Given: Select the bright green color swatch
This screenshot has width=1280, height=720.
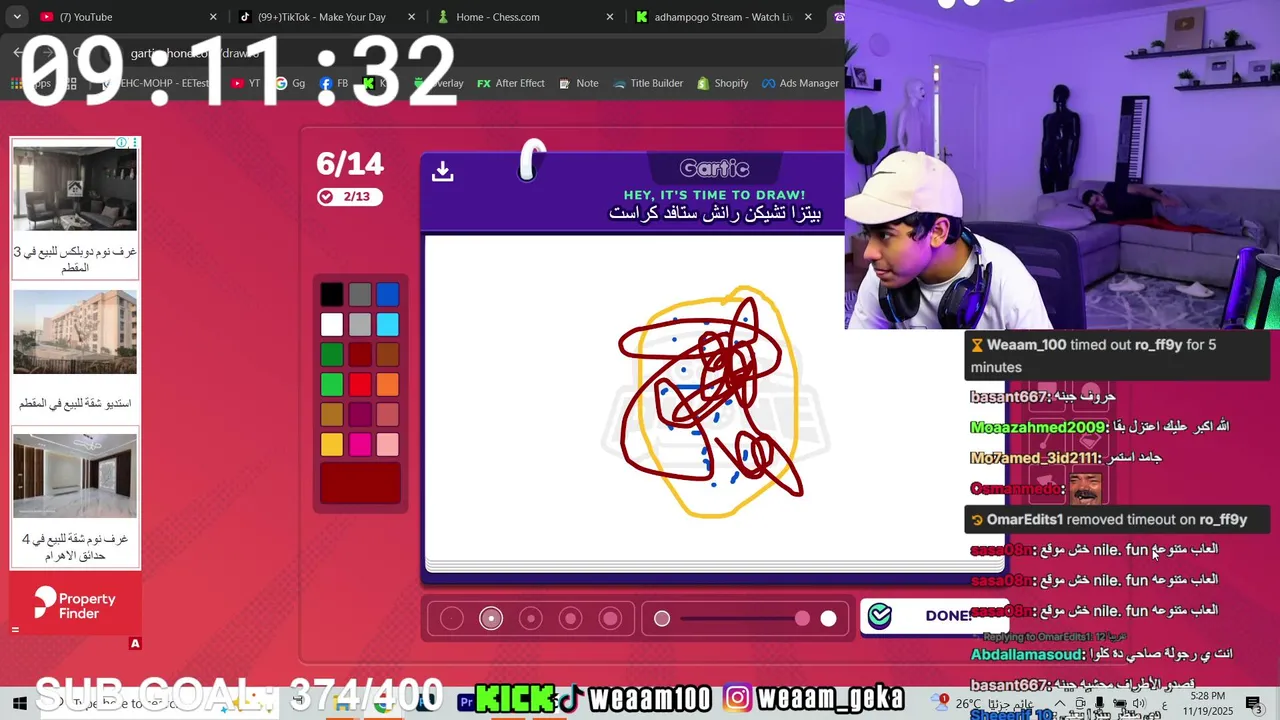Looking at the screenshot, I should (x=332, y=384).
